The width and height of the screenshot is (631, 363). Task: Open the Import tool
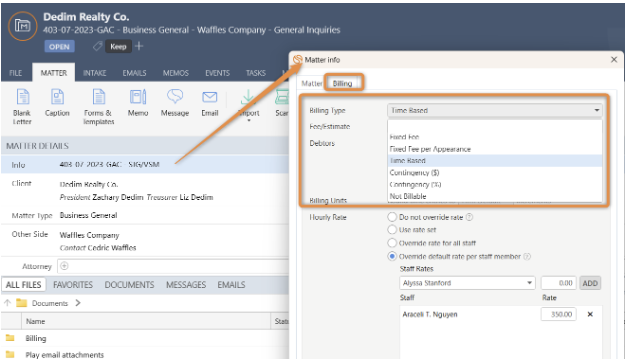pyautogui.click(x=248, y=104)
